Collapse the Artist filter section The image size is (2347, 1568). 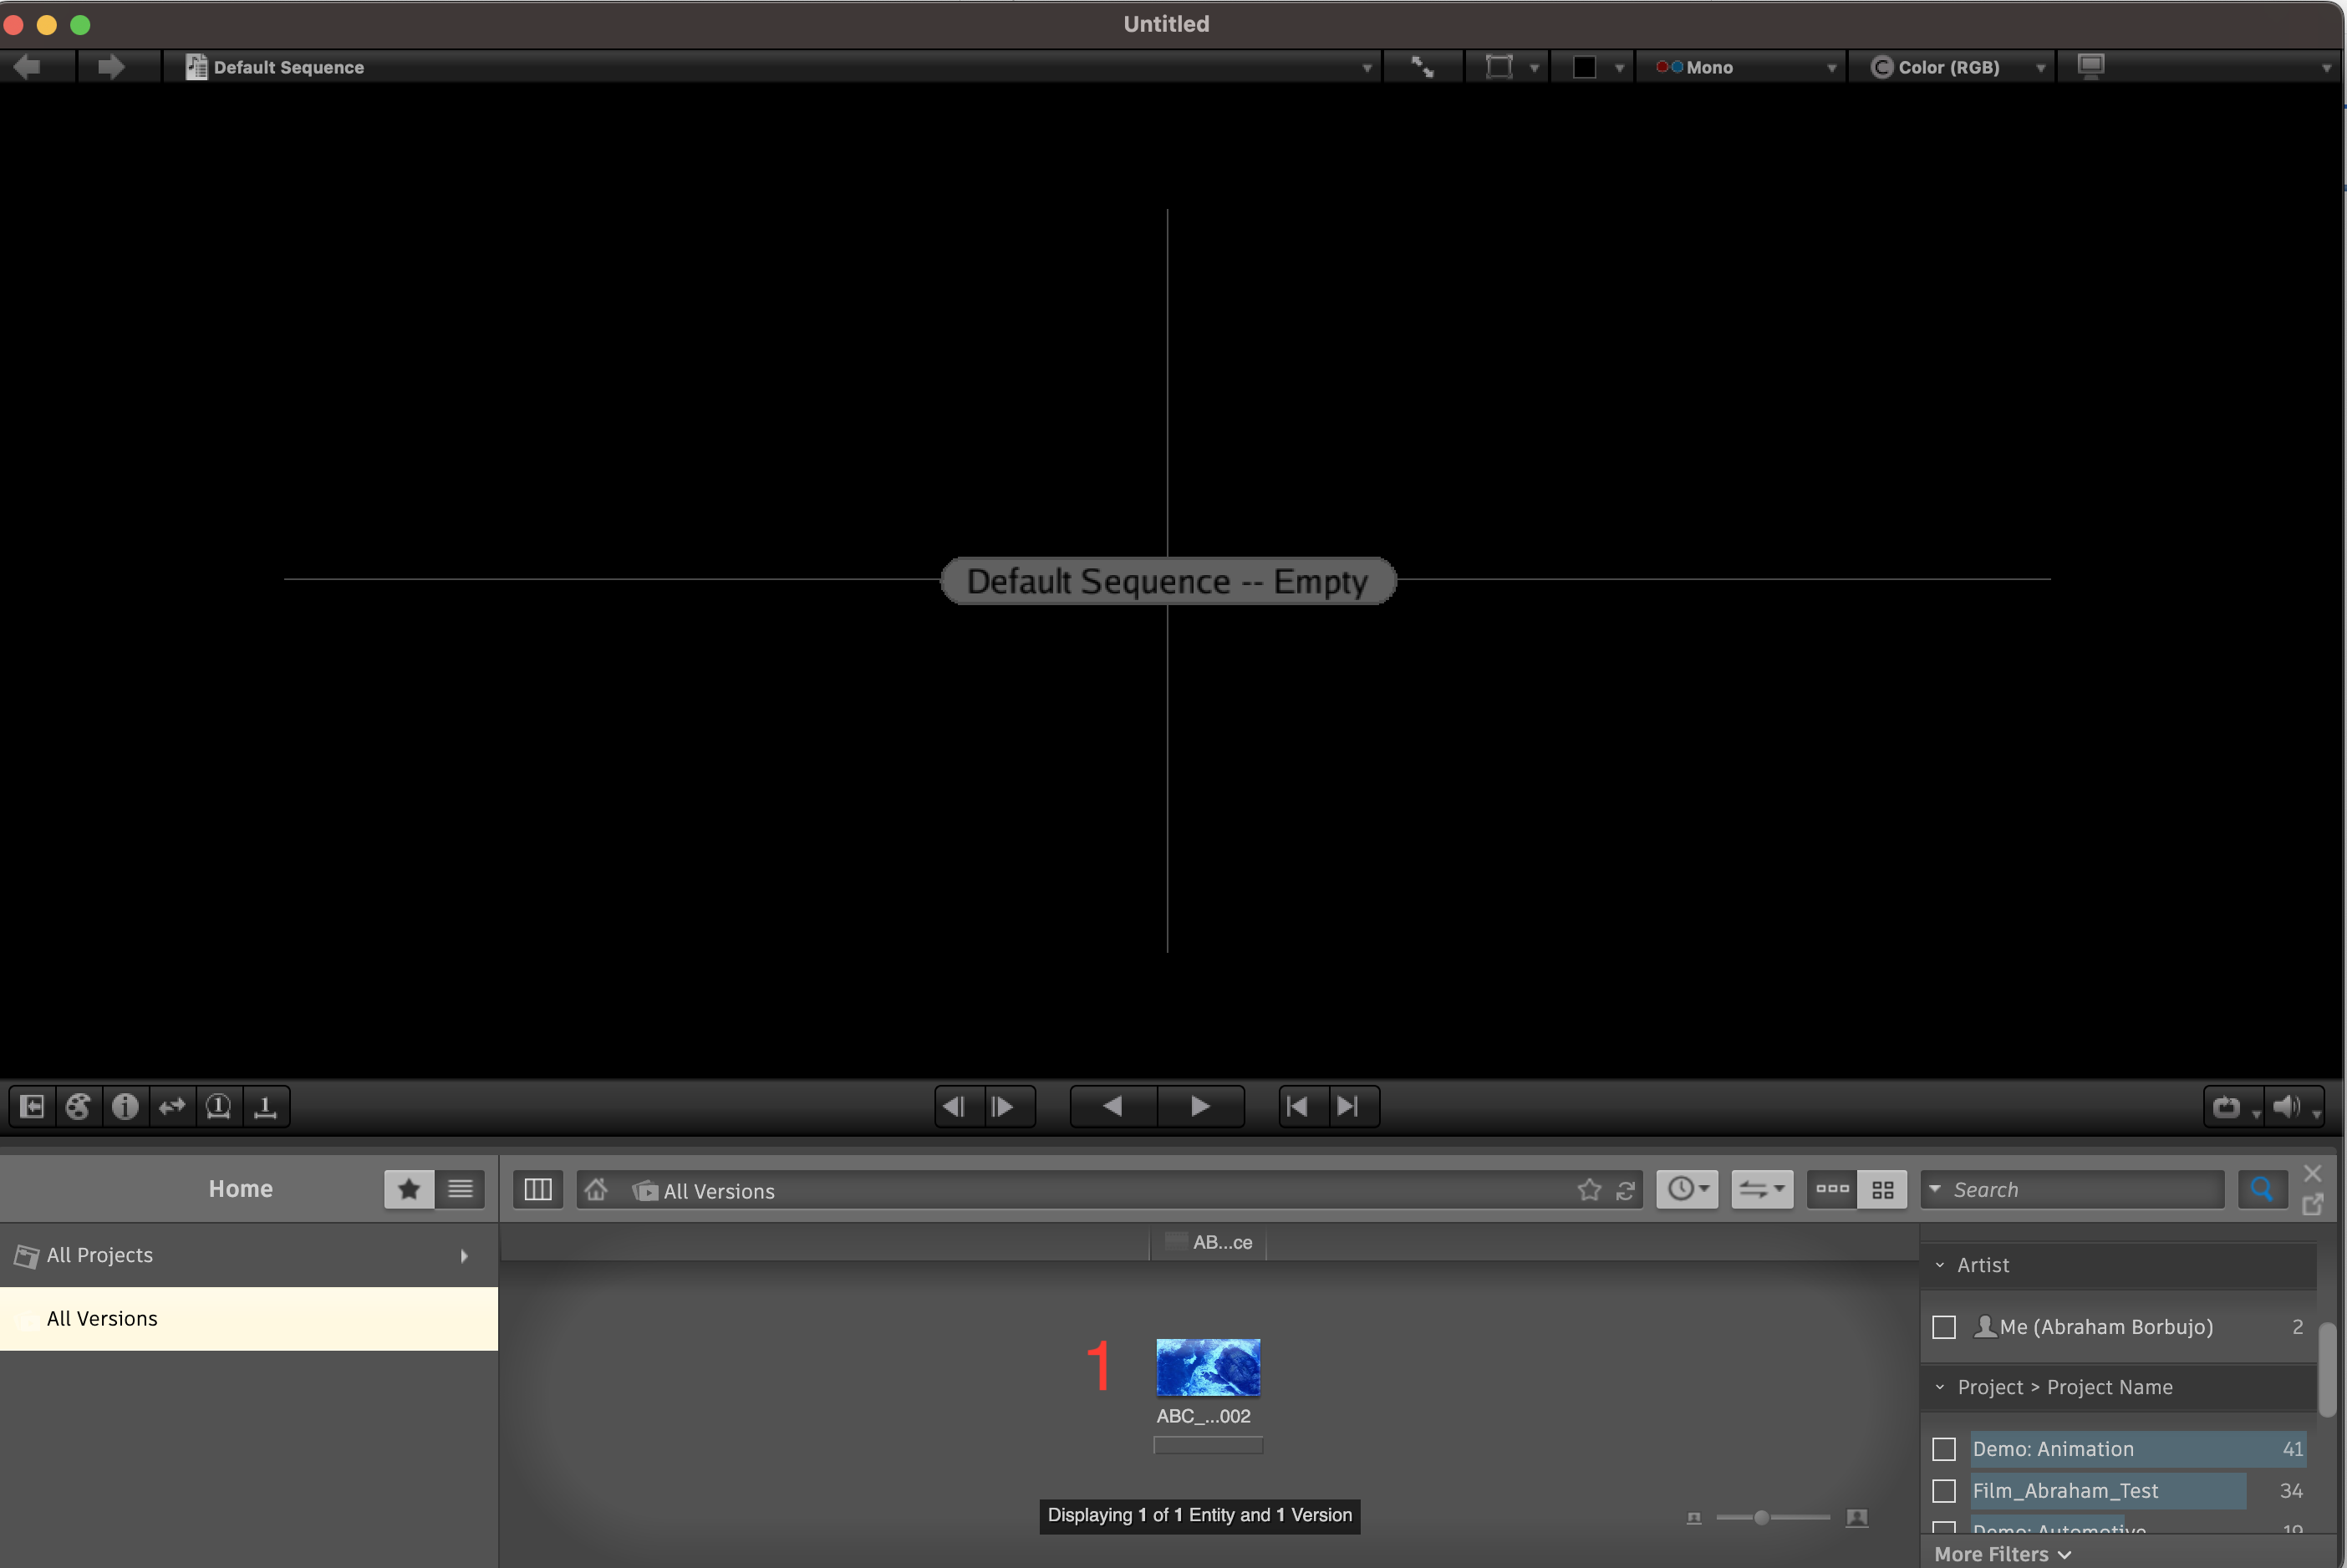(1939, 1264)
